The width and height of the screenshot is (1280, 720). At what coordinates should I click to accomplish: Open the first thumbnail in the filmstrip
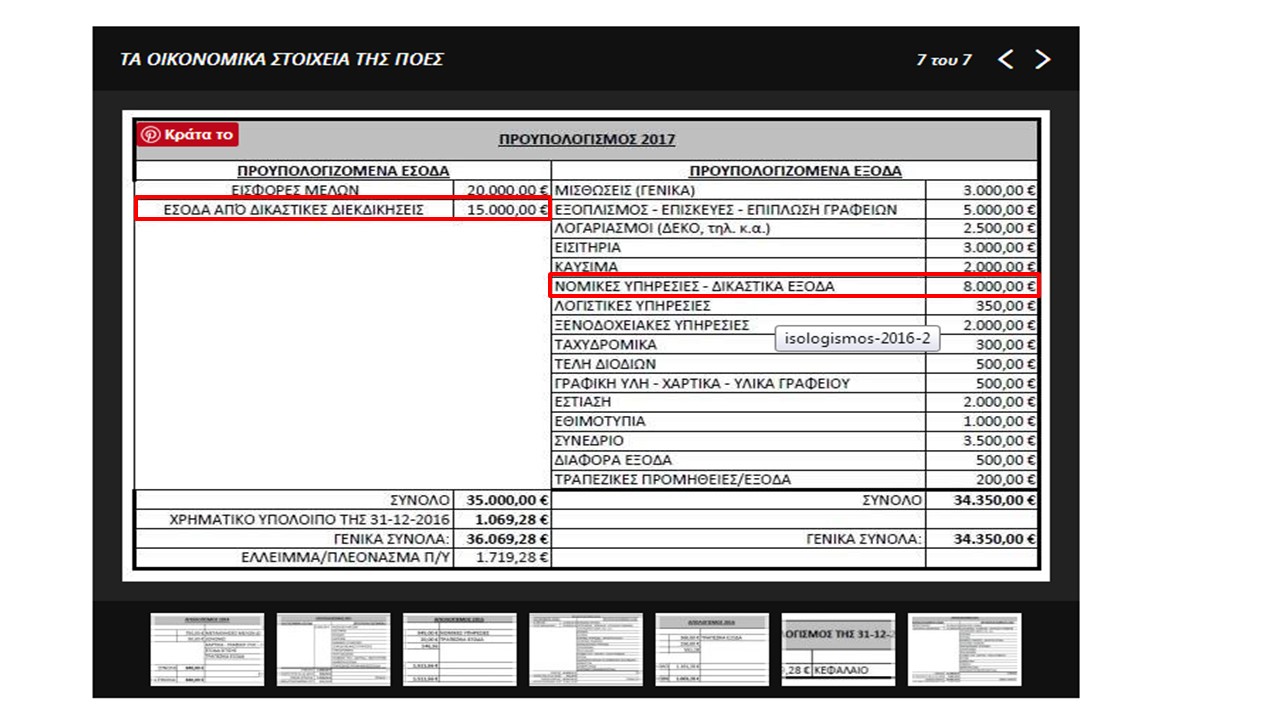click(207, 649)
